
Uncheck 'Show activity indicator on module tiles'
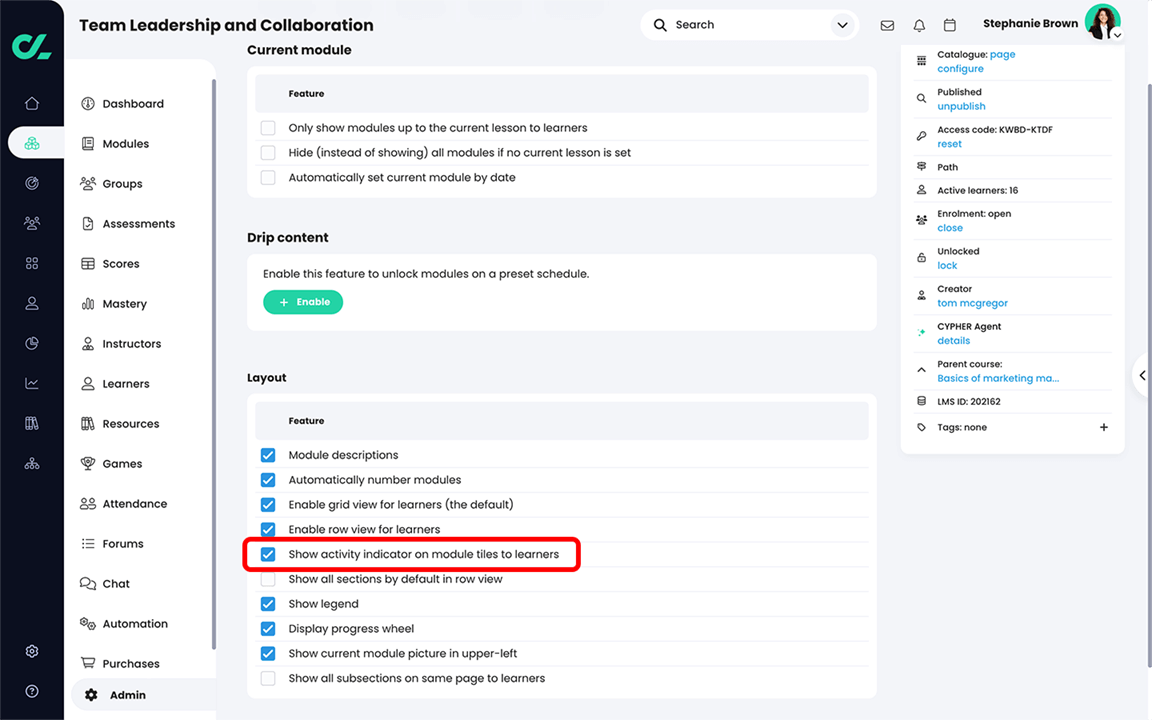(x=268, y=555)
